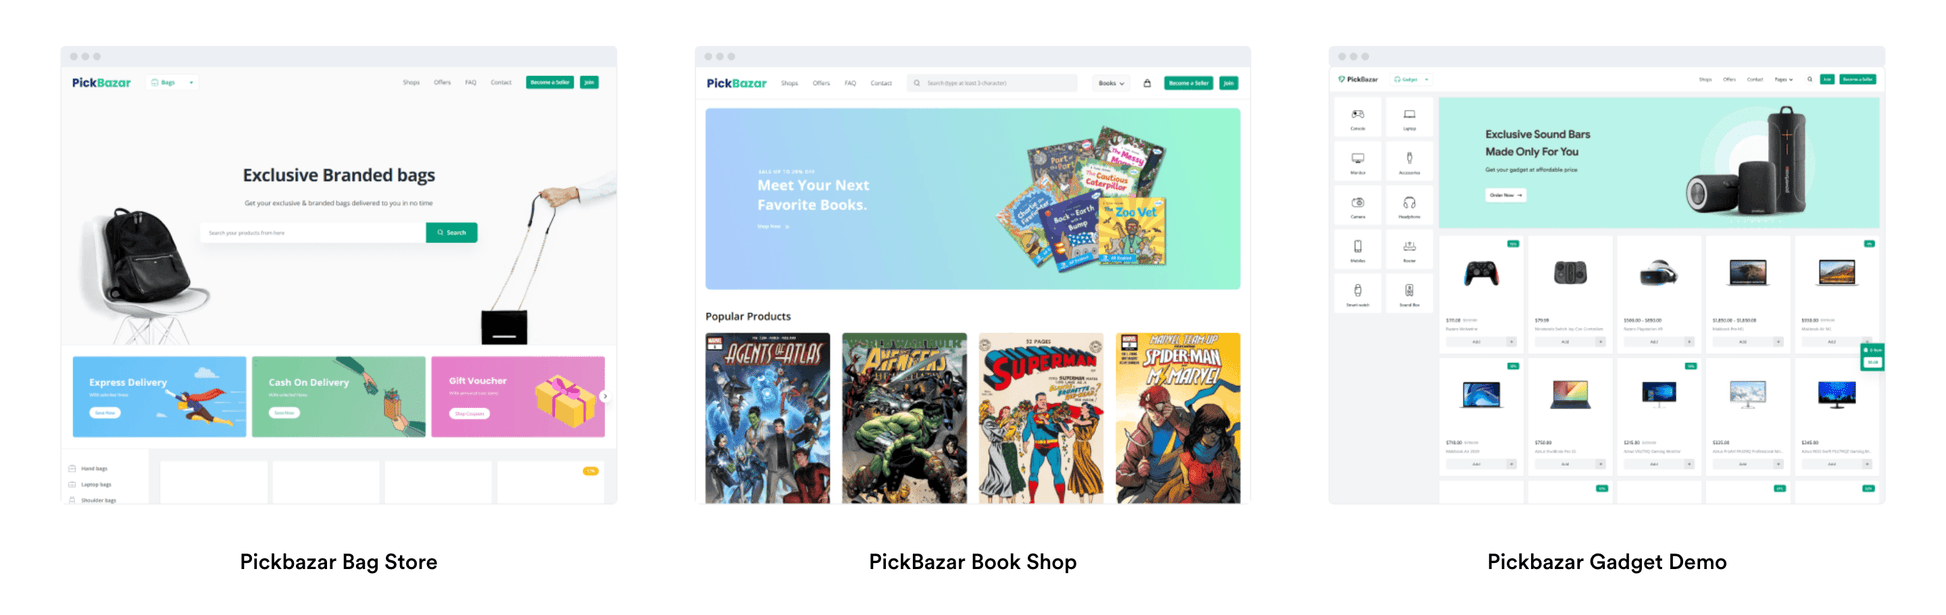Open the Pages menu in gadget demo
The height and width of the screenshot is (615, 1946).
(x=1783, y=79)
